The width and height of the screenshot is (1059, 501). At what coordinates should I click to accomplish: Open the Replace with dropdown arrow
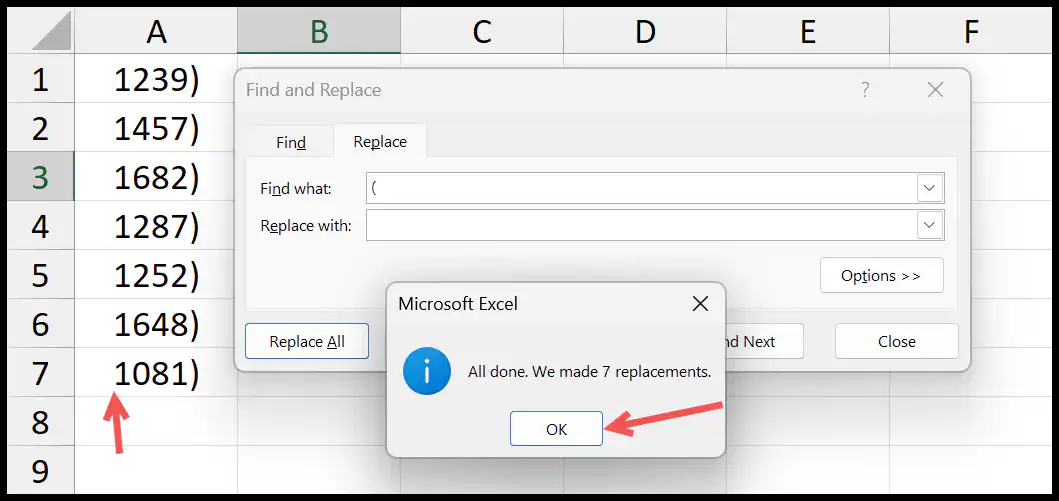pos(929,225)
